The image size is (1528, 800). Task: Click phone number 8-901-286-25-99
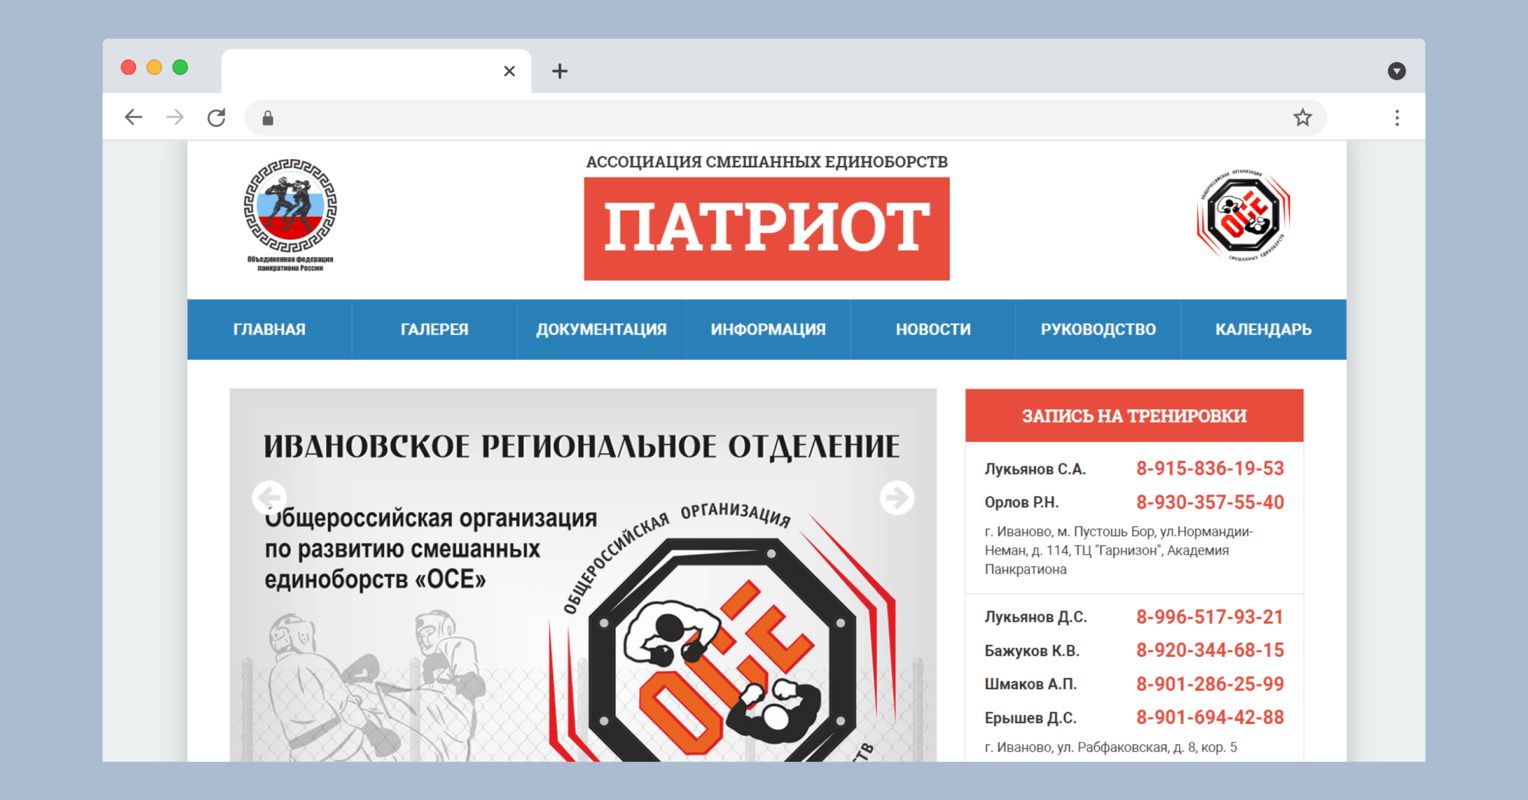click(1210, 684)
